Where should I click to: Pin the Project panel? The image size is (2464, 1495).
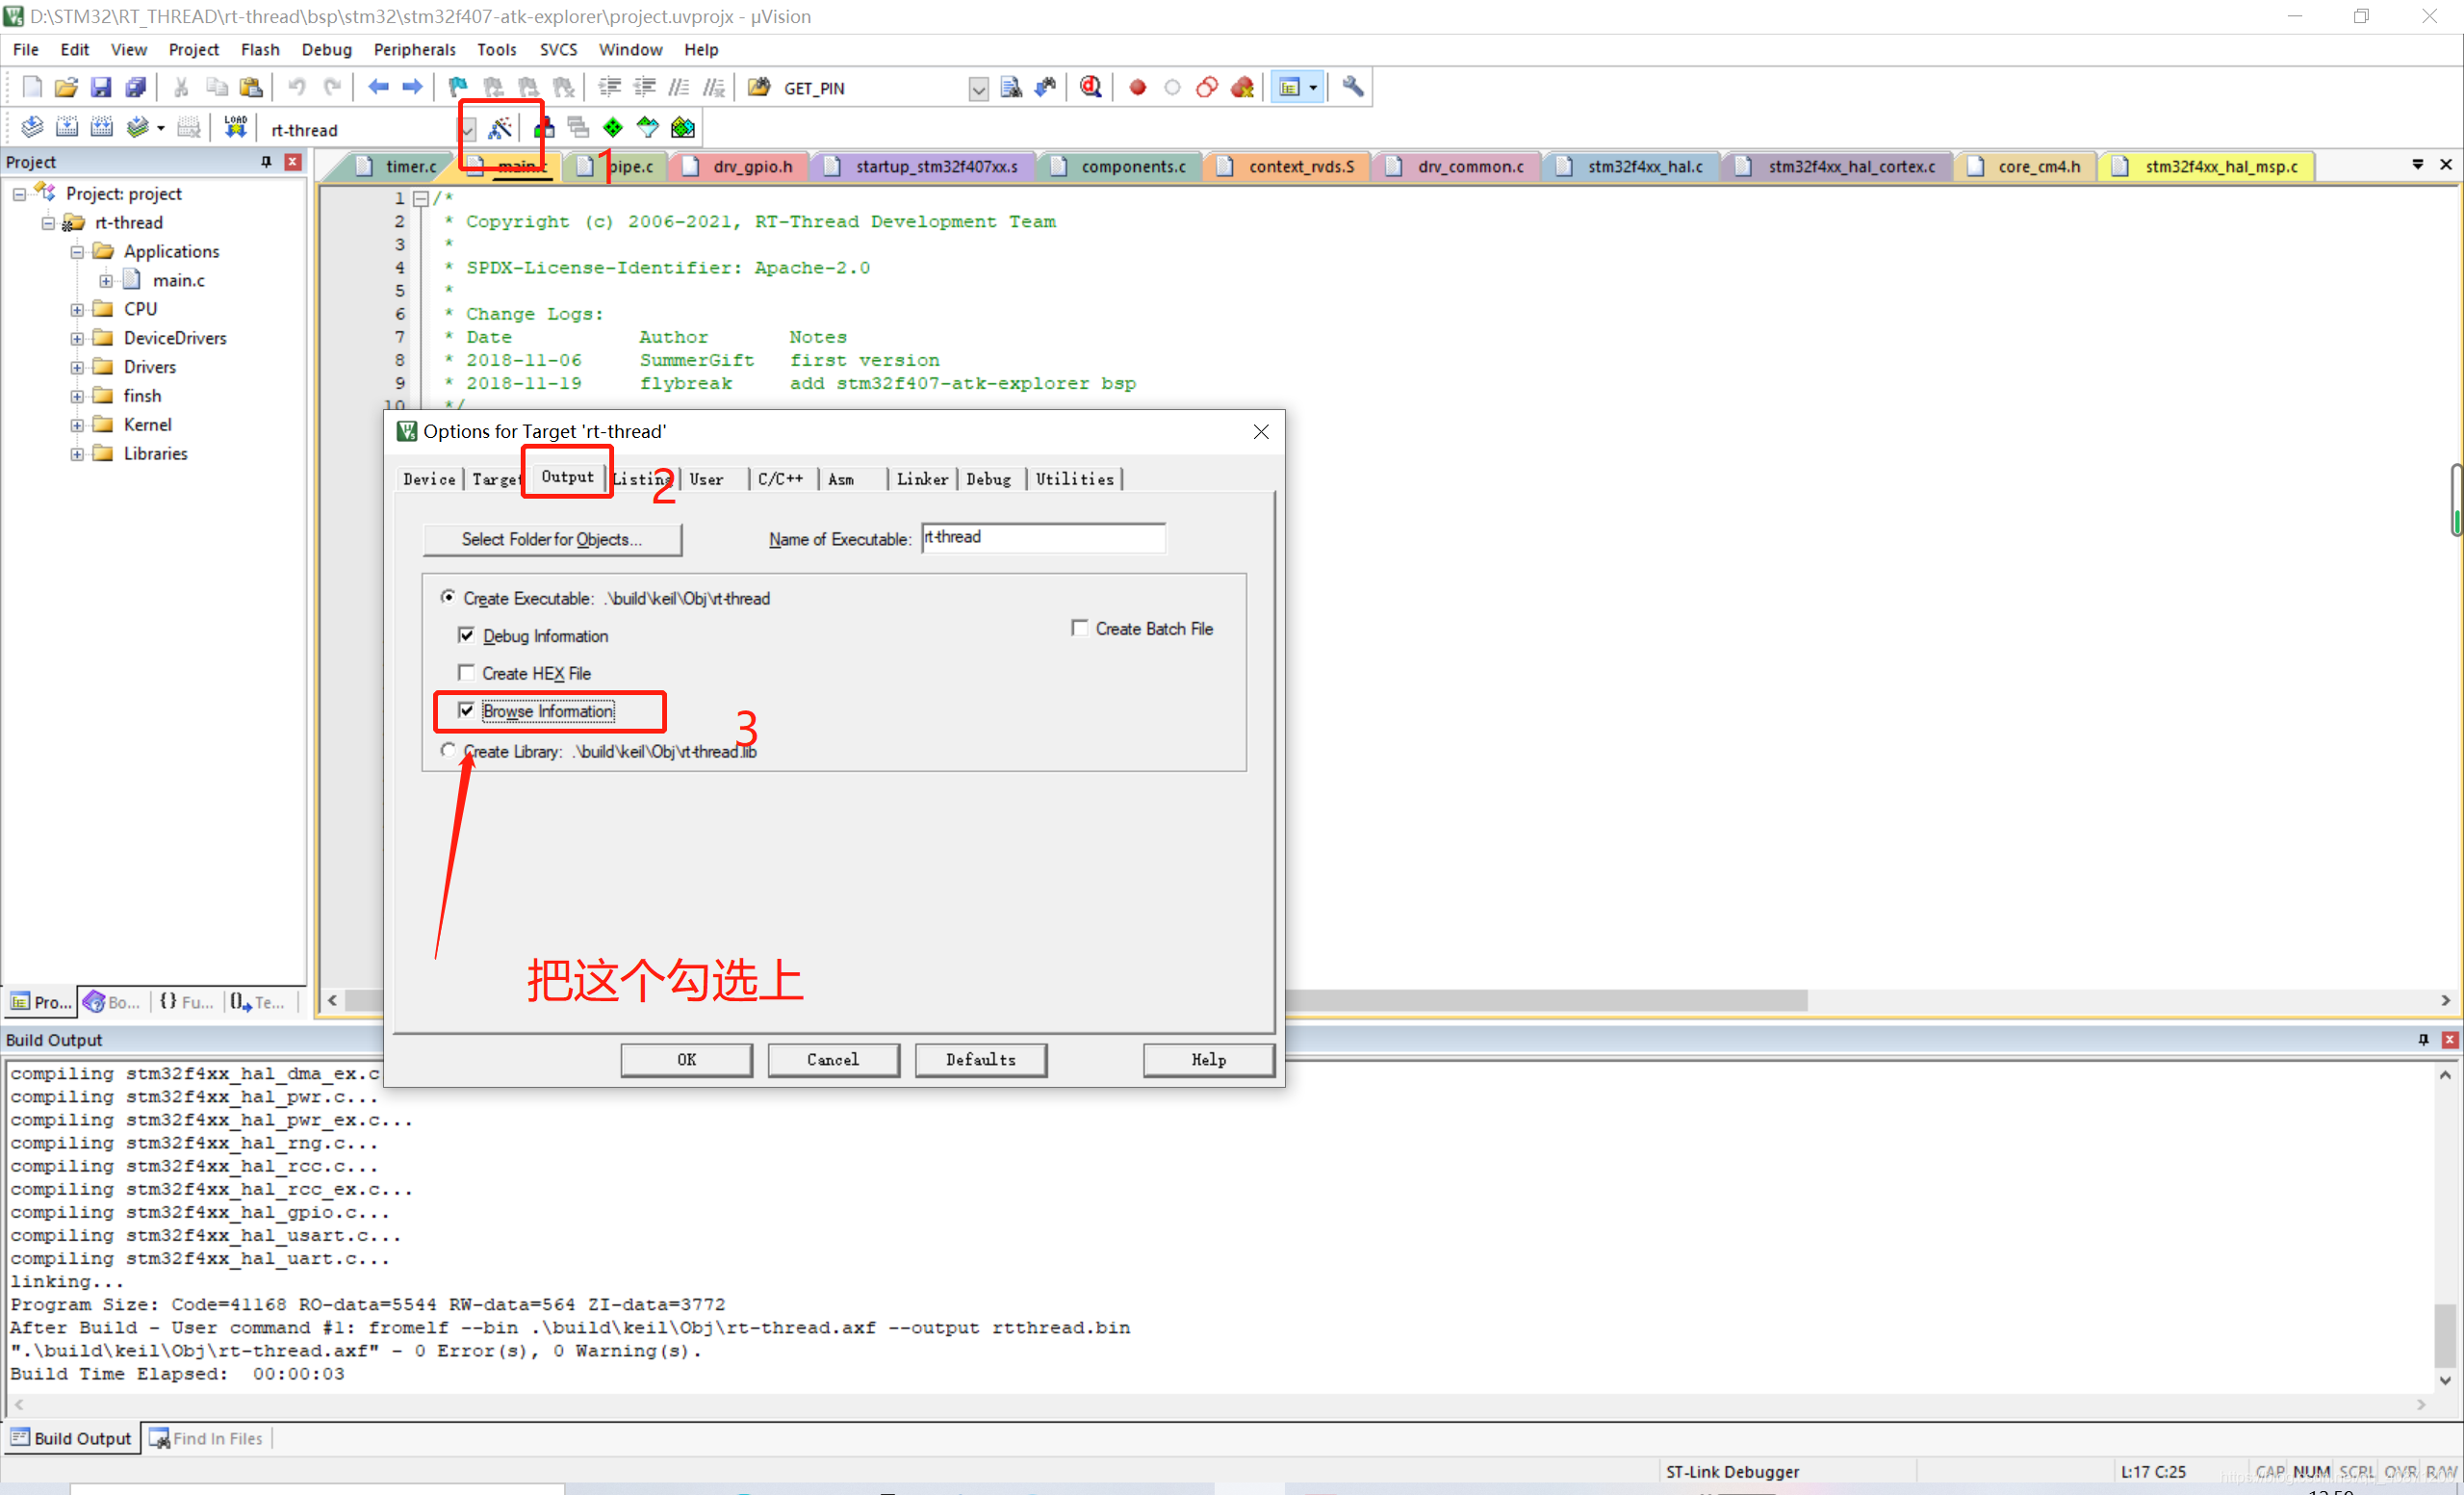click(266, 161)
